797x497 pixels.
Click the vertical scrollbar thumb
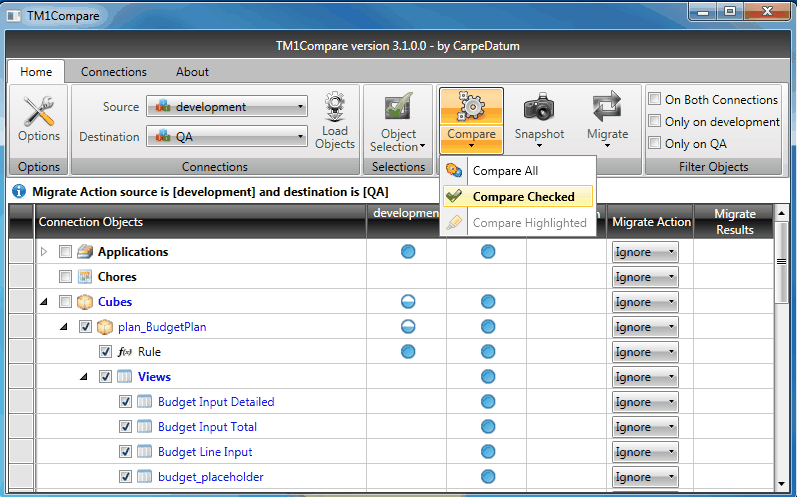[781, 262]
